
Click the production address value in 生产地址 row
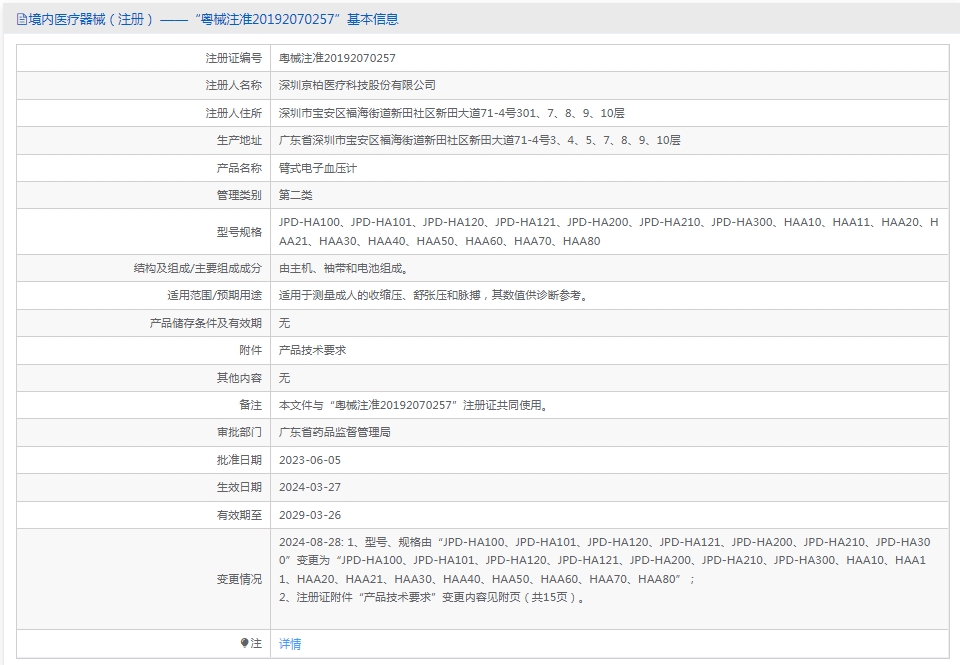tap(479, 141)
